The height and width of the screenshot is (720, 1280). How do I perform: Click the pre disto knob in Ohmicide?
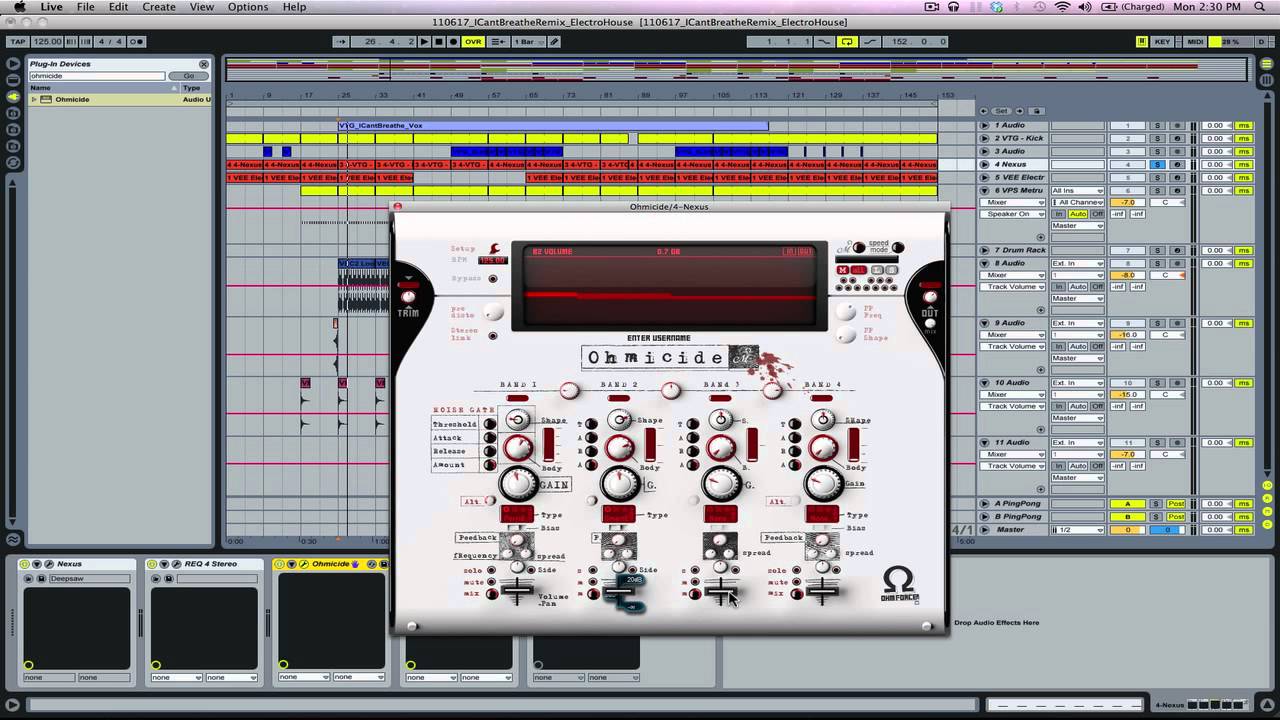click(x=493, y=313)
